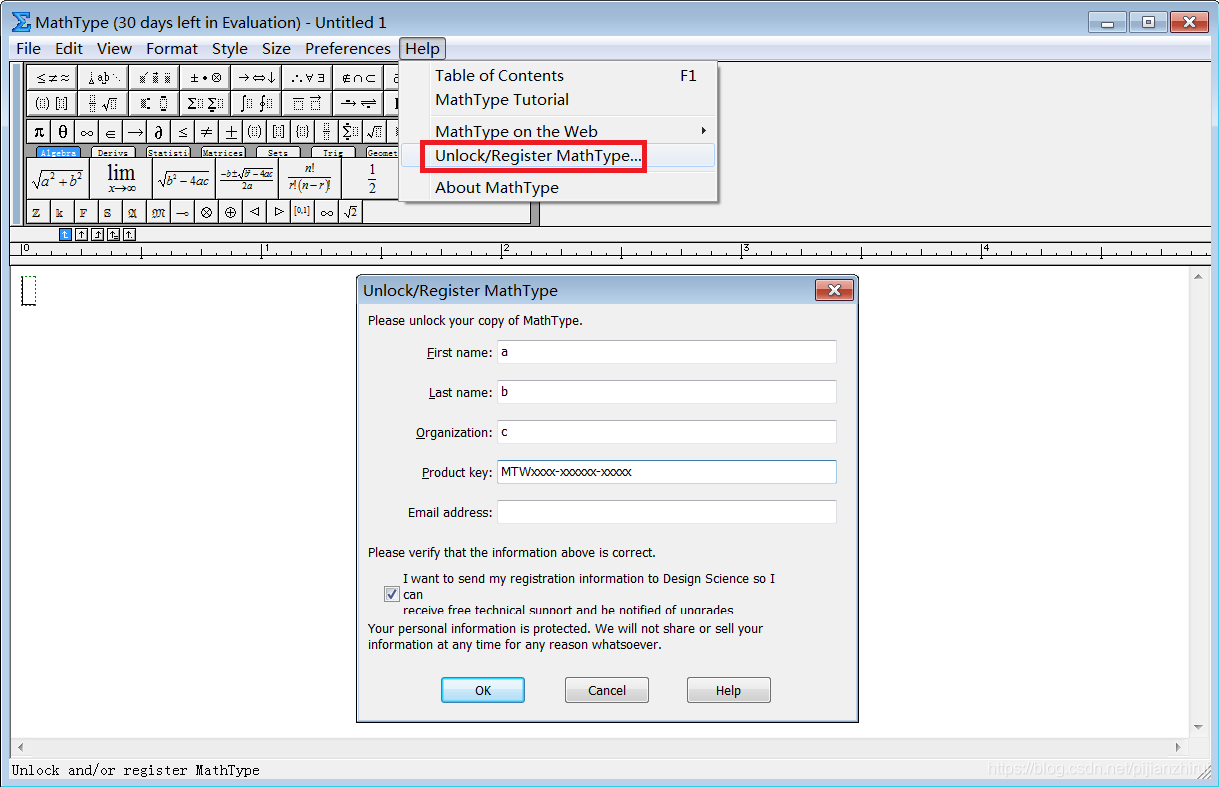The height and width of the screenshot is (787, 1219).
Task: Insert the n!/r!(n−r)! combination expression
Action: [309, 179]
